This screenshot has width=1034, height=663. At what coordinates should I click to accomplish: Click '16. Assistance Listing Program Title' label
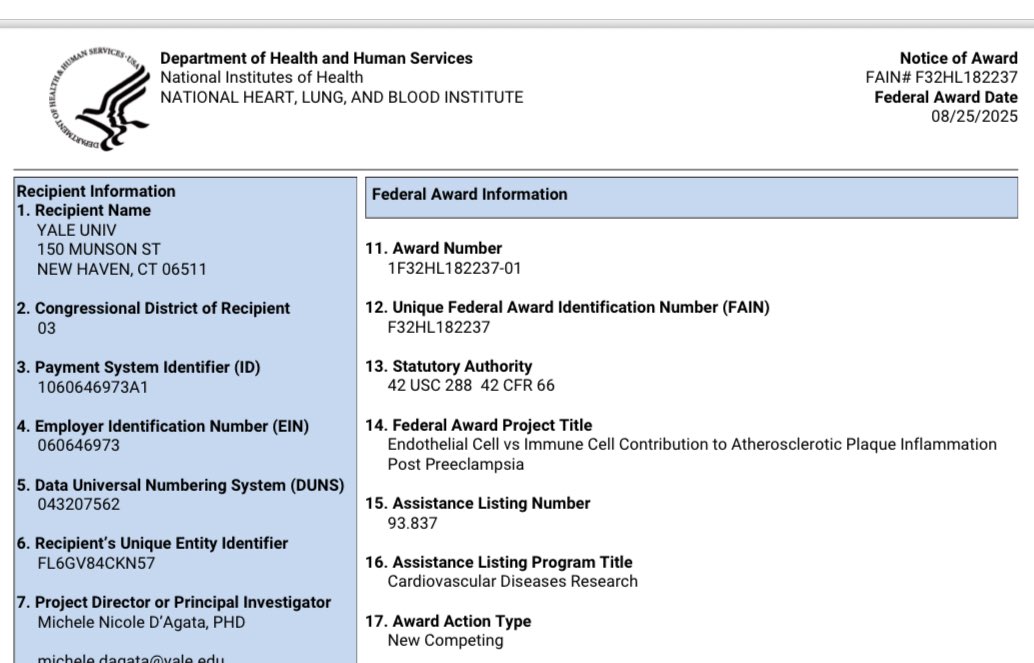499,562
